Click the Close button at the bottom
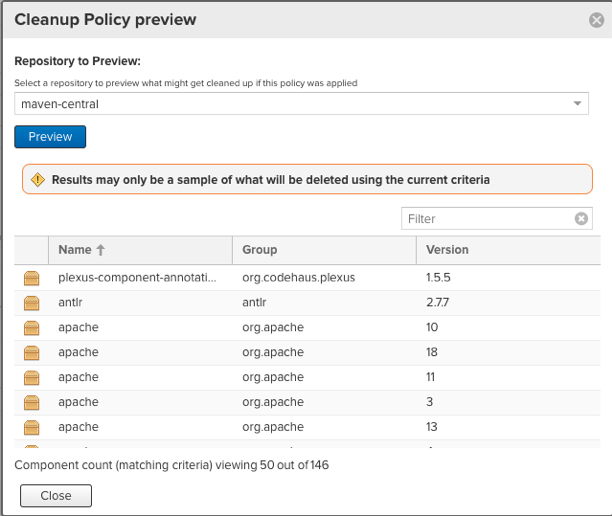Image resolution: width=612 pixels, height=516 pixels. 56,496
